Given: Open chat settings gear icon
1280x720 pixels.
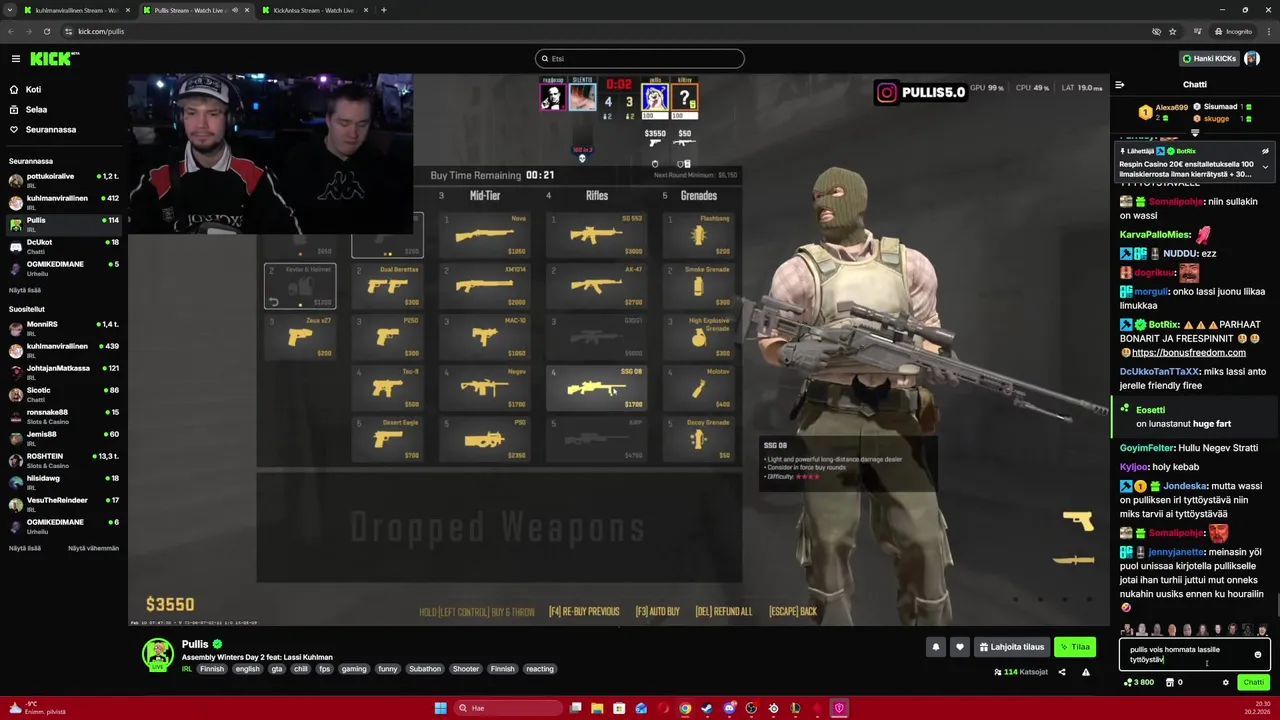Looking at the screenshot, I should 1225,683.
